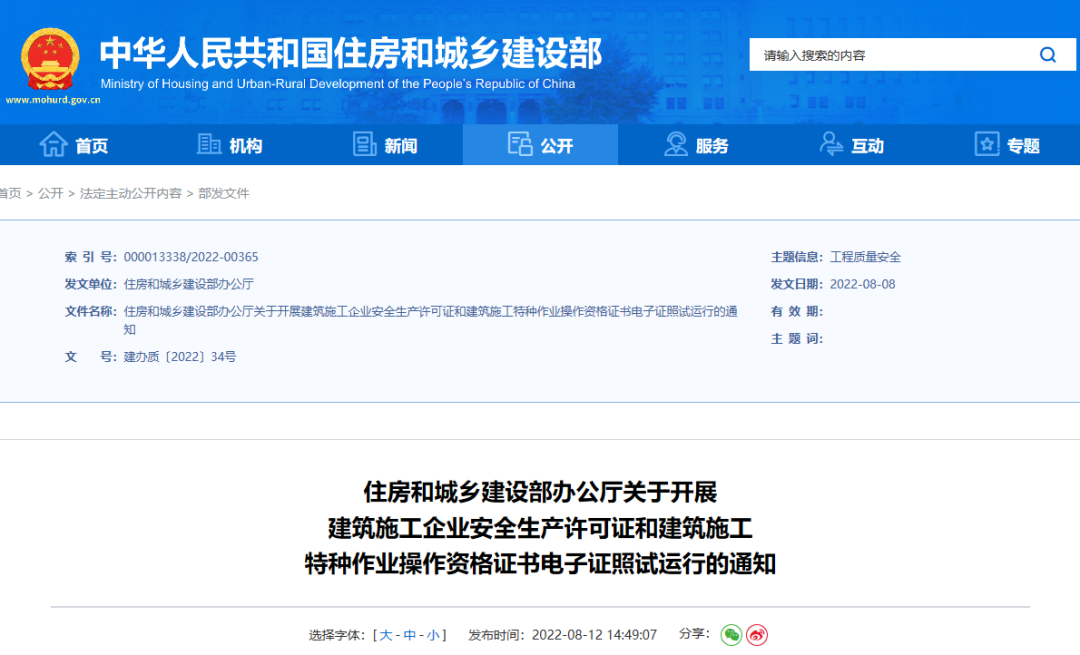Screen dimensions: 1080x655
Task: Click the person icon beside 服务
Action: coord(674,144)
